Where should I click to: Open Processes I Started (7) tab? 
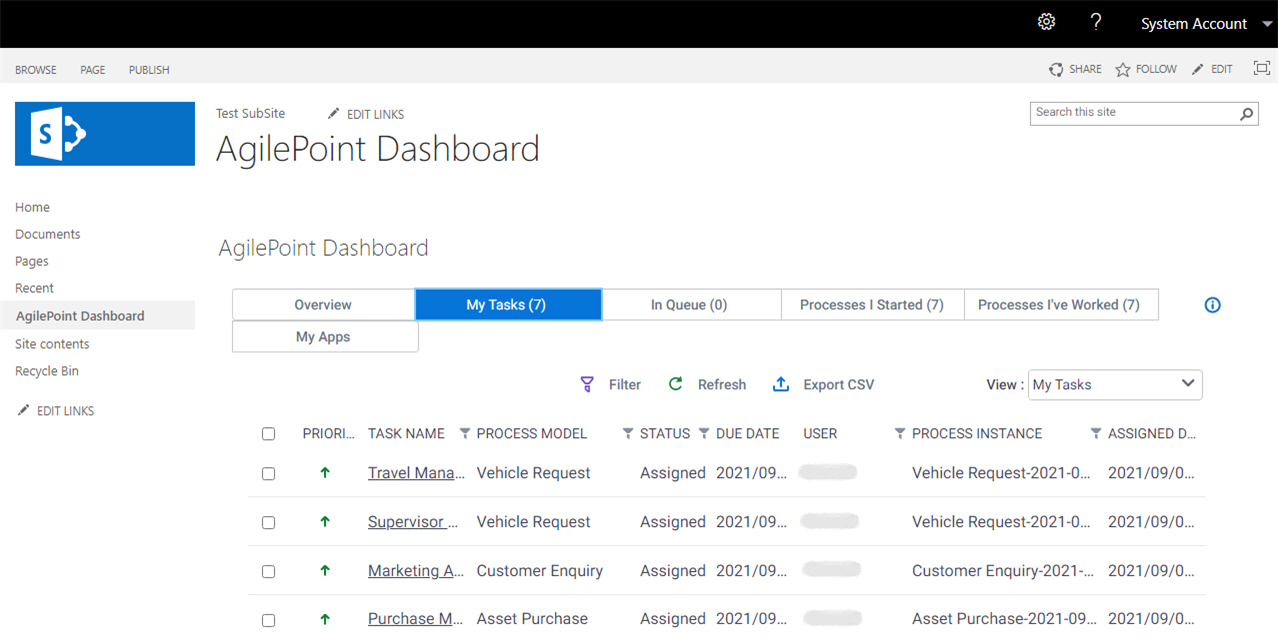(872, 305)
